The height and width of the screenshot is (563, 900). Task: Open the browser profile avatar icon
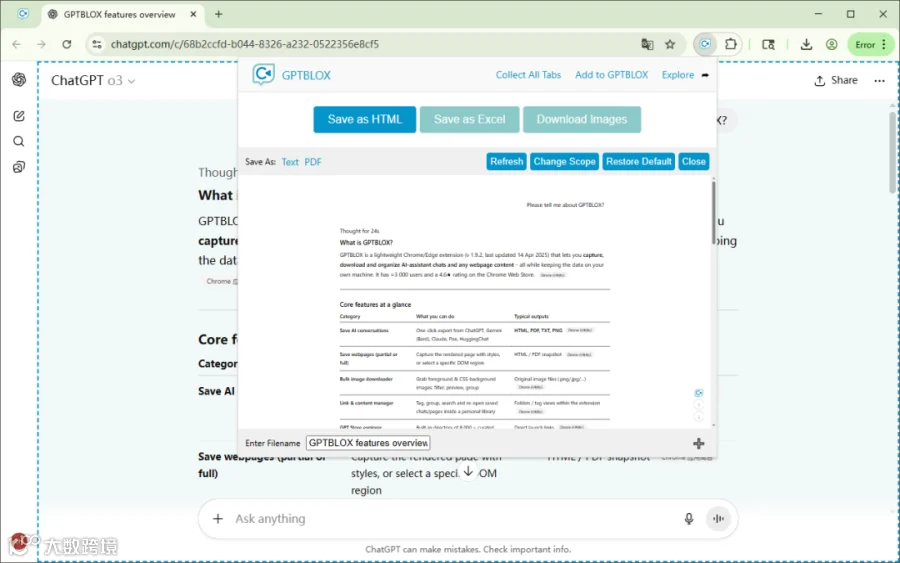[x=831, y=44]
